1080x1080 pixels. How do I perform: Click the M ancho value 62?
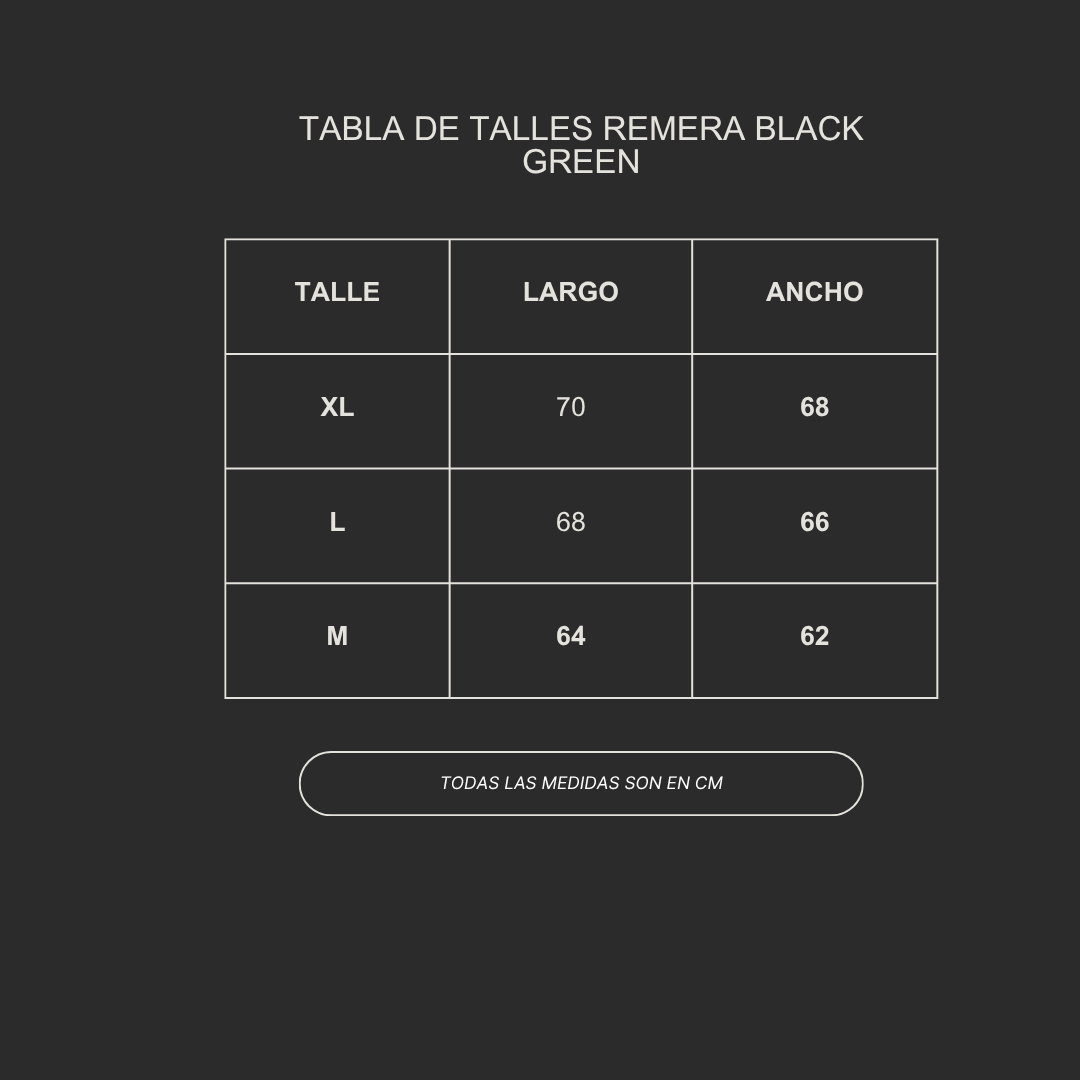[814, 636]
